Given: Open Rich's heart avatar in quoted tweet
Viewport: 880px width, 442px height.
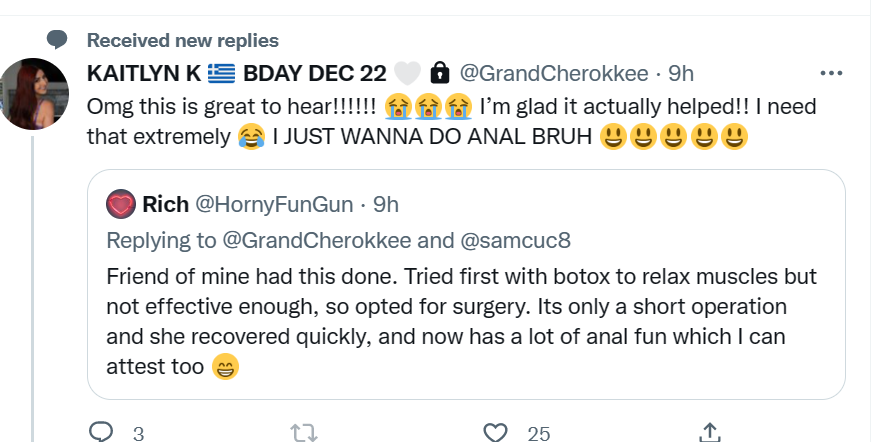Looking at the screenshot, I should [122, 204].
